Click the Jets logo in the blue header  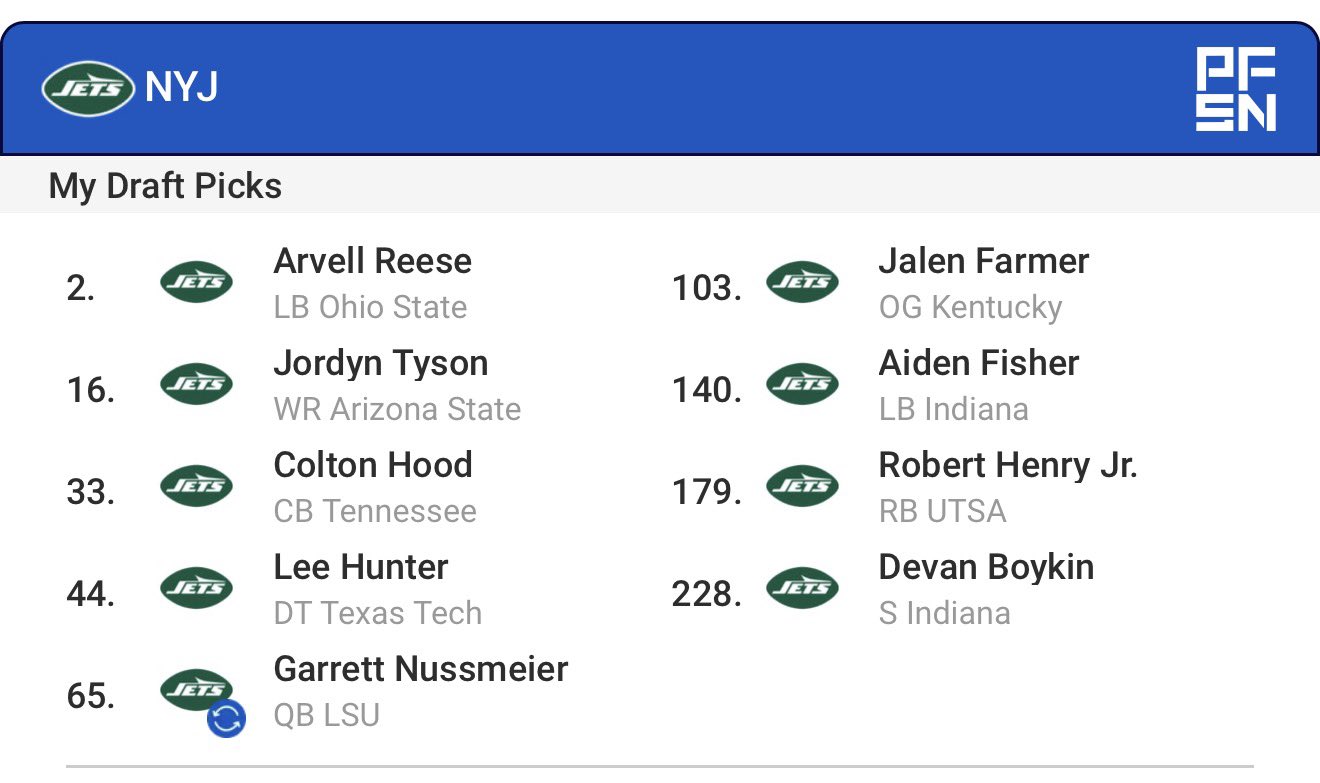[88, 89]
